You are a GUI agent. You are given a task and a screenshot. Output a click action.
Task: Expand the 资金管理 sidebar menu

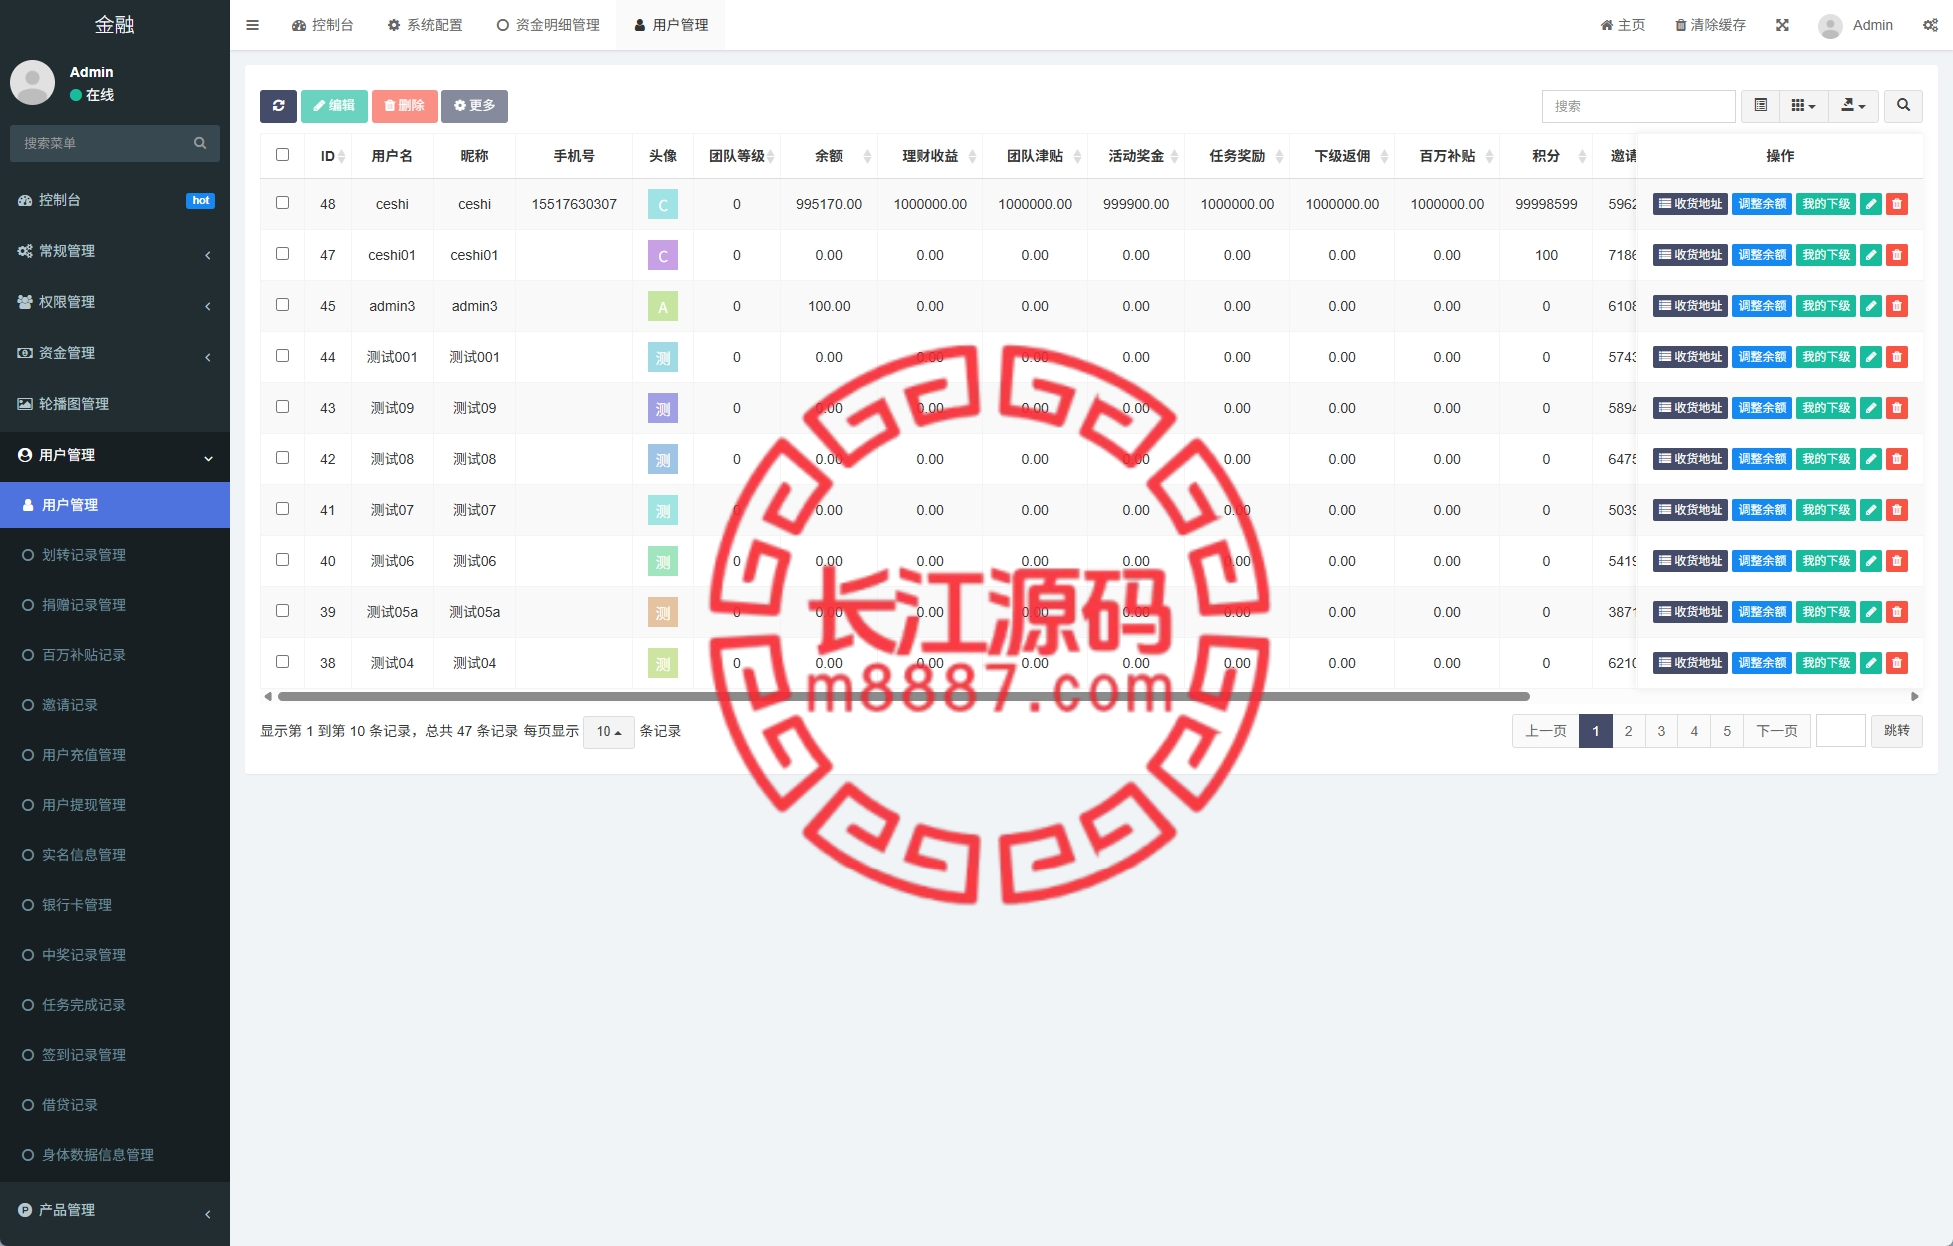115,353
